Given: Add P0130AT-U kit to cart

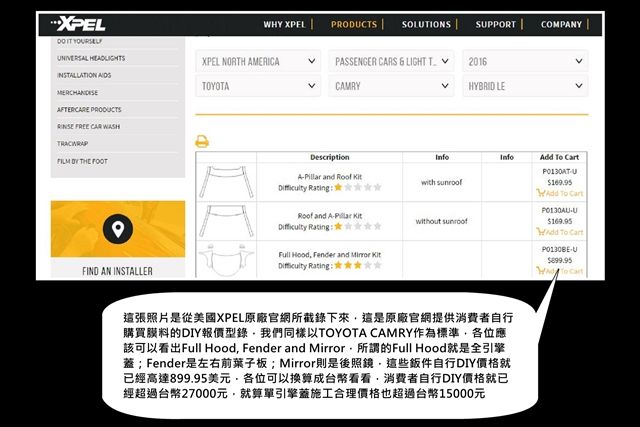Looking at the screenshot, I should pyautogui.click(x=560, y=193).
